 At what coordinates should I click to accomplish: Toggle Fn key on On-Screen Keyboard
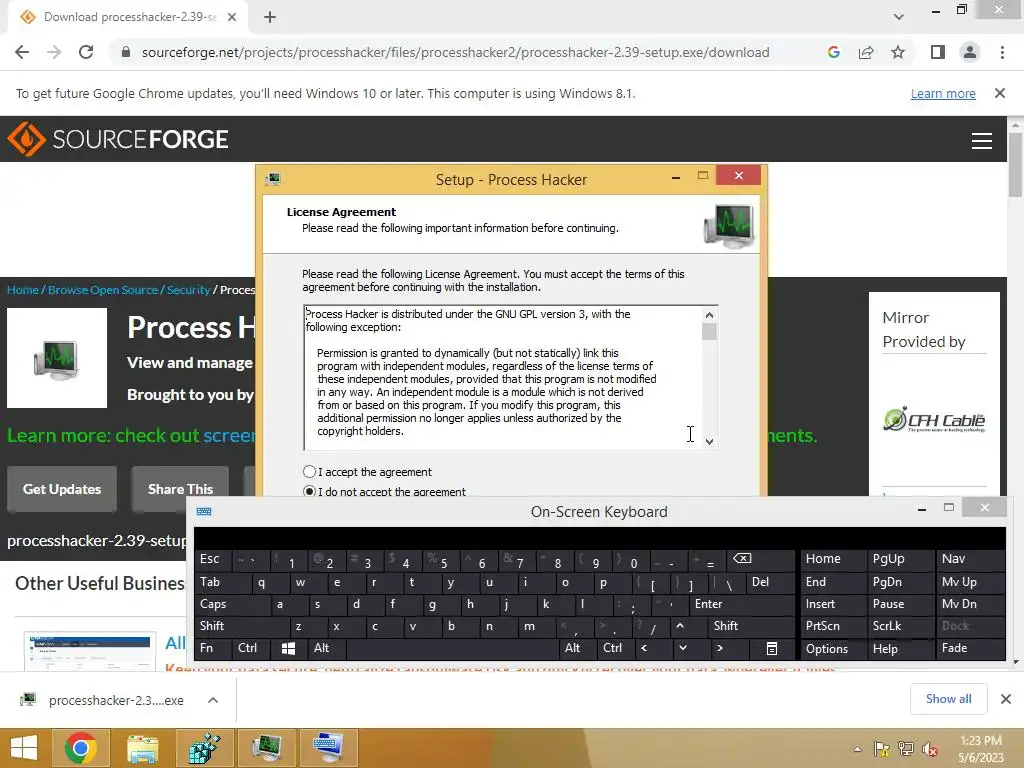pos(213,648)
